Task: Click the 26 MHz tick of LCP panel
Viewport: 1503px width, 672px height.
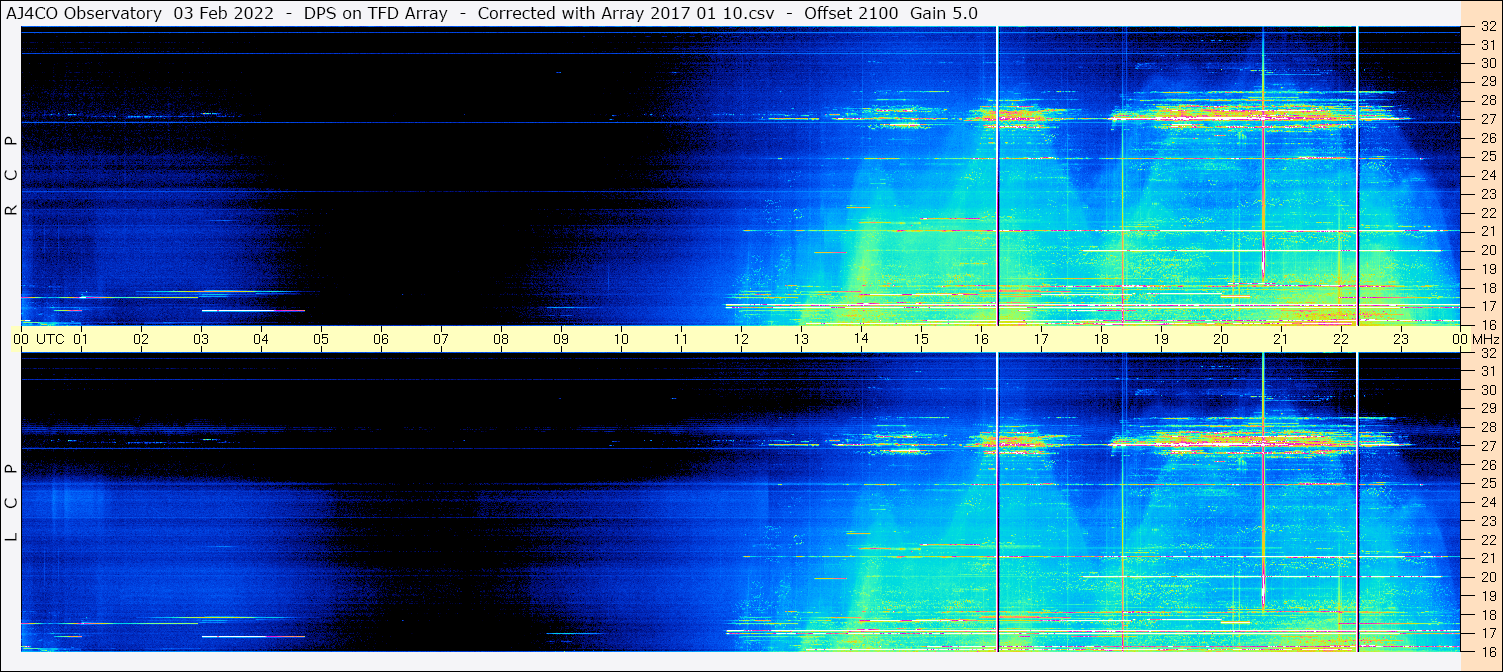Action: coord(1487,464)
